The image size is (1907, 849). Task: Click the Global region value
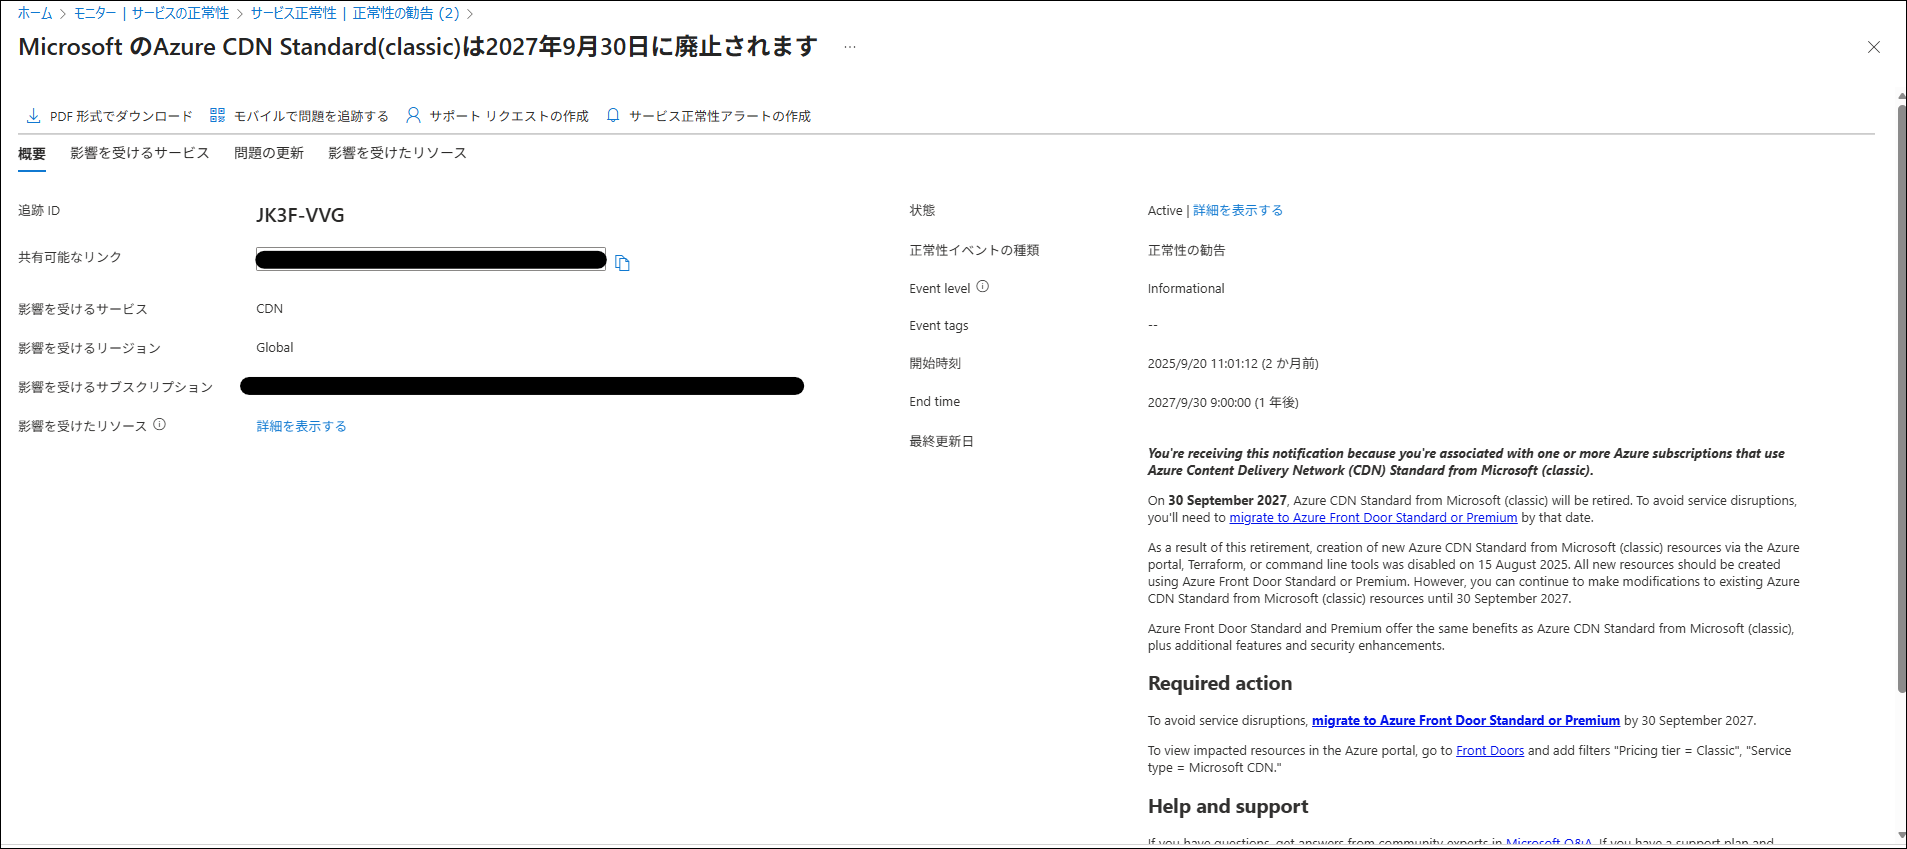click(275, 348)
